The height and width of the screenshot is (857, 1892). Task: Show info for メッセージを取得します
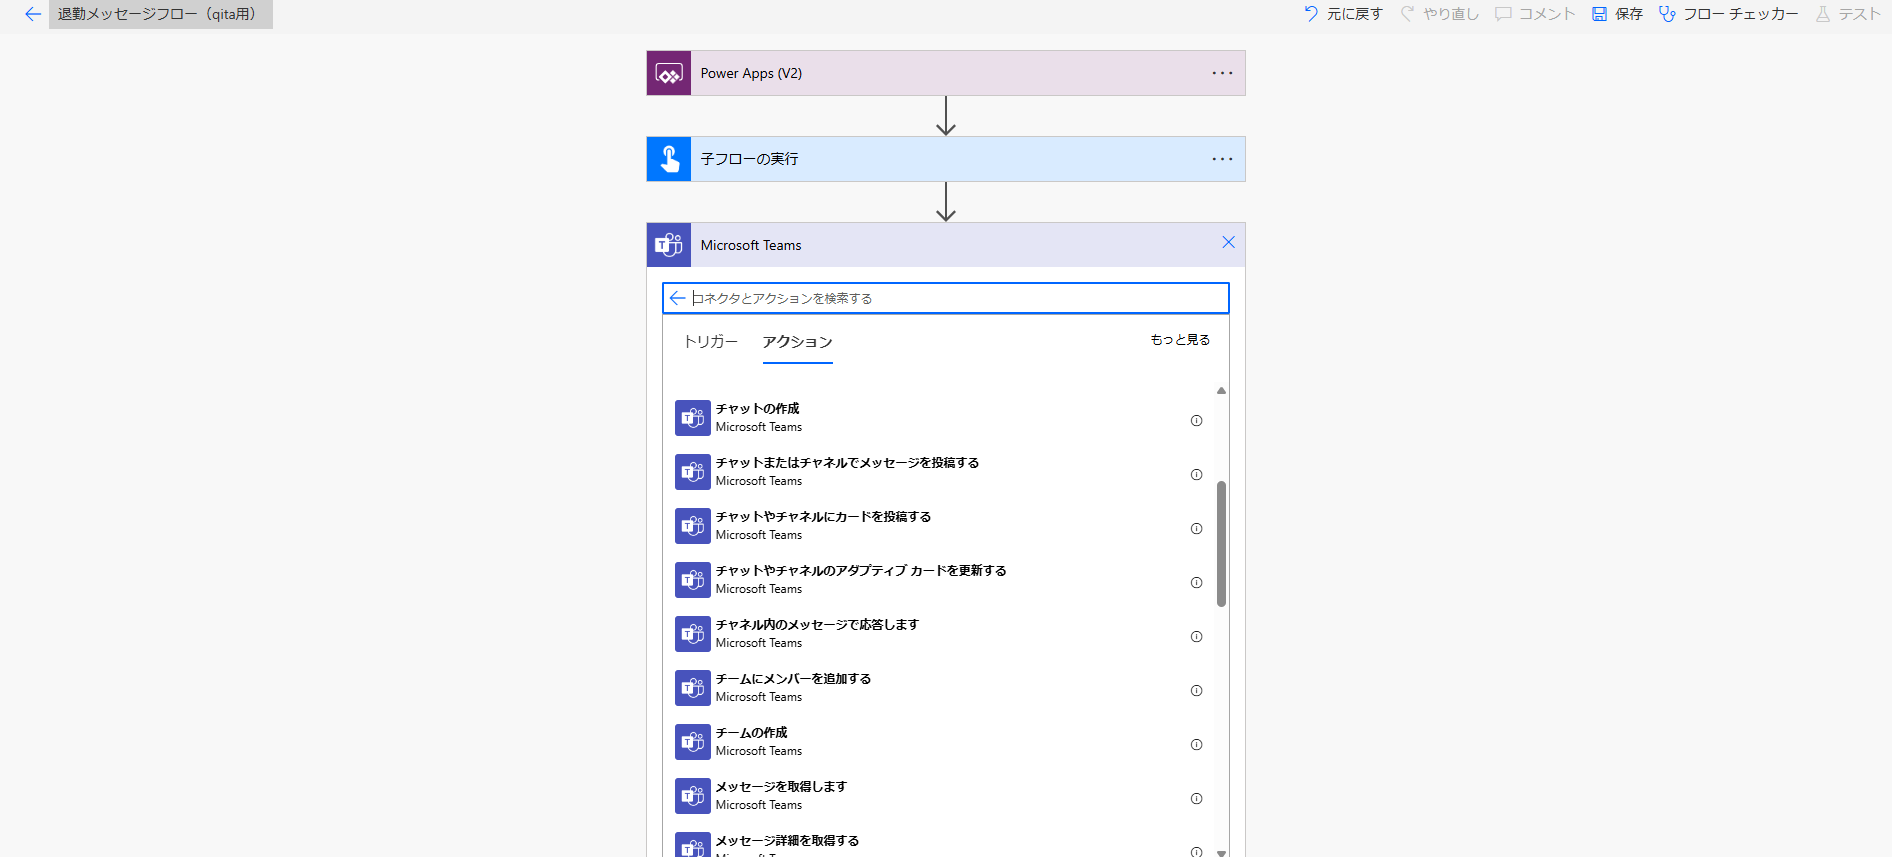point(1196,799)
